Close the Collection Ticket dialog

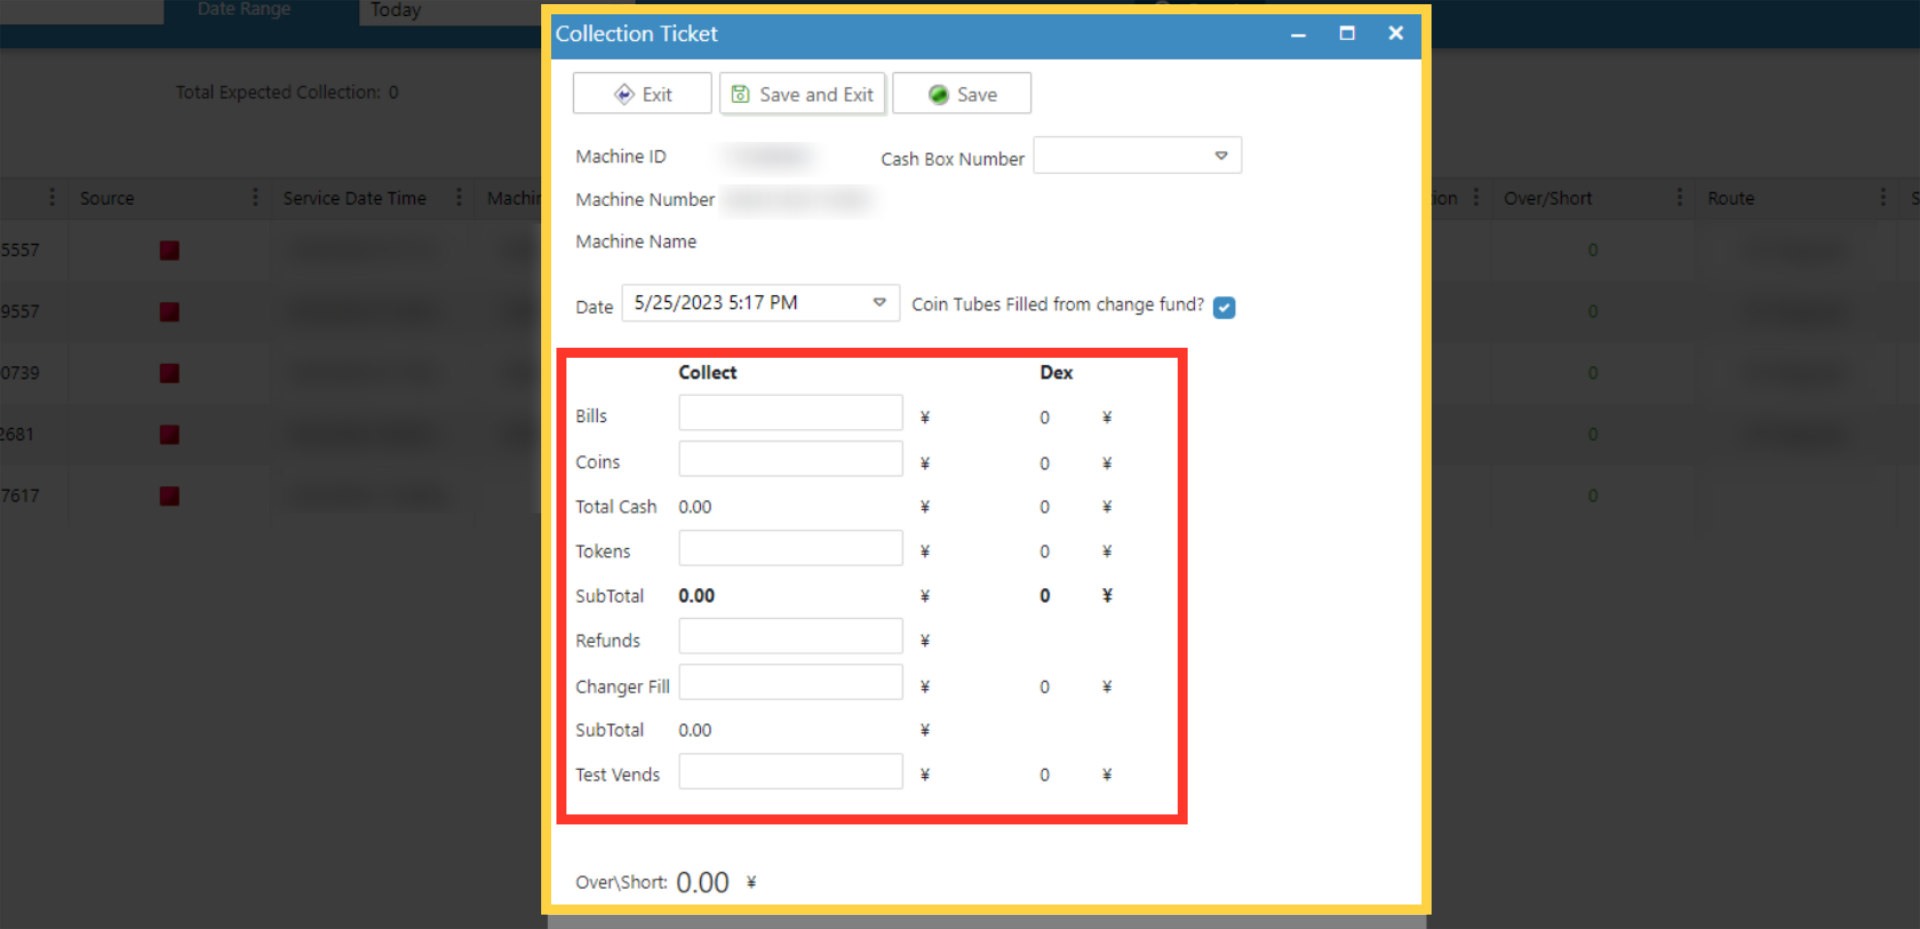click(x=1396, y=33)
